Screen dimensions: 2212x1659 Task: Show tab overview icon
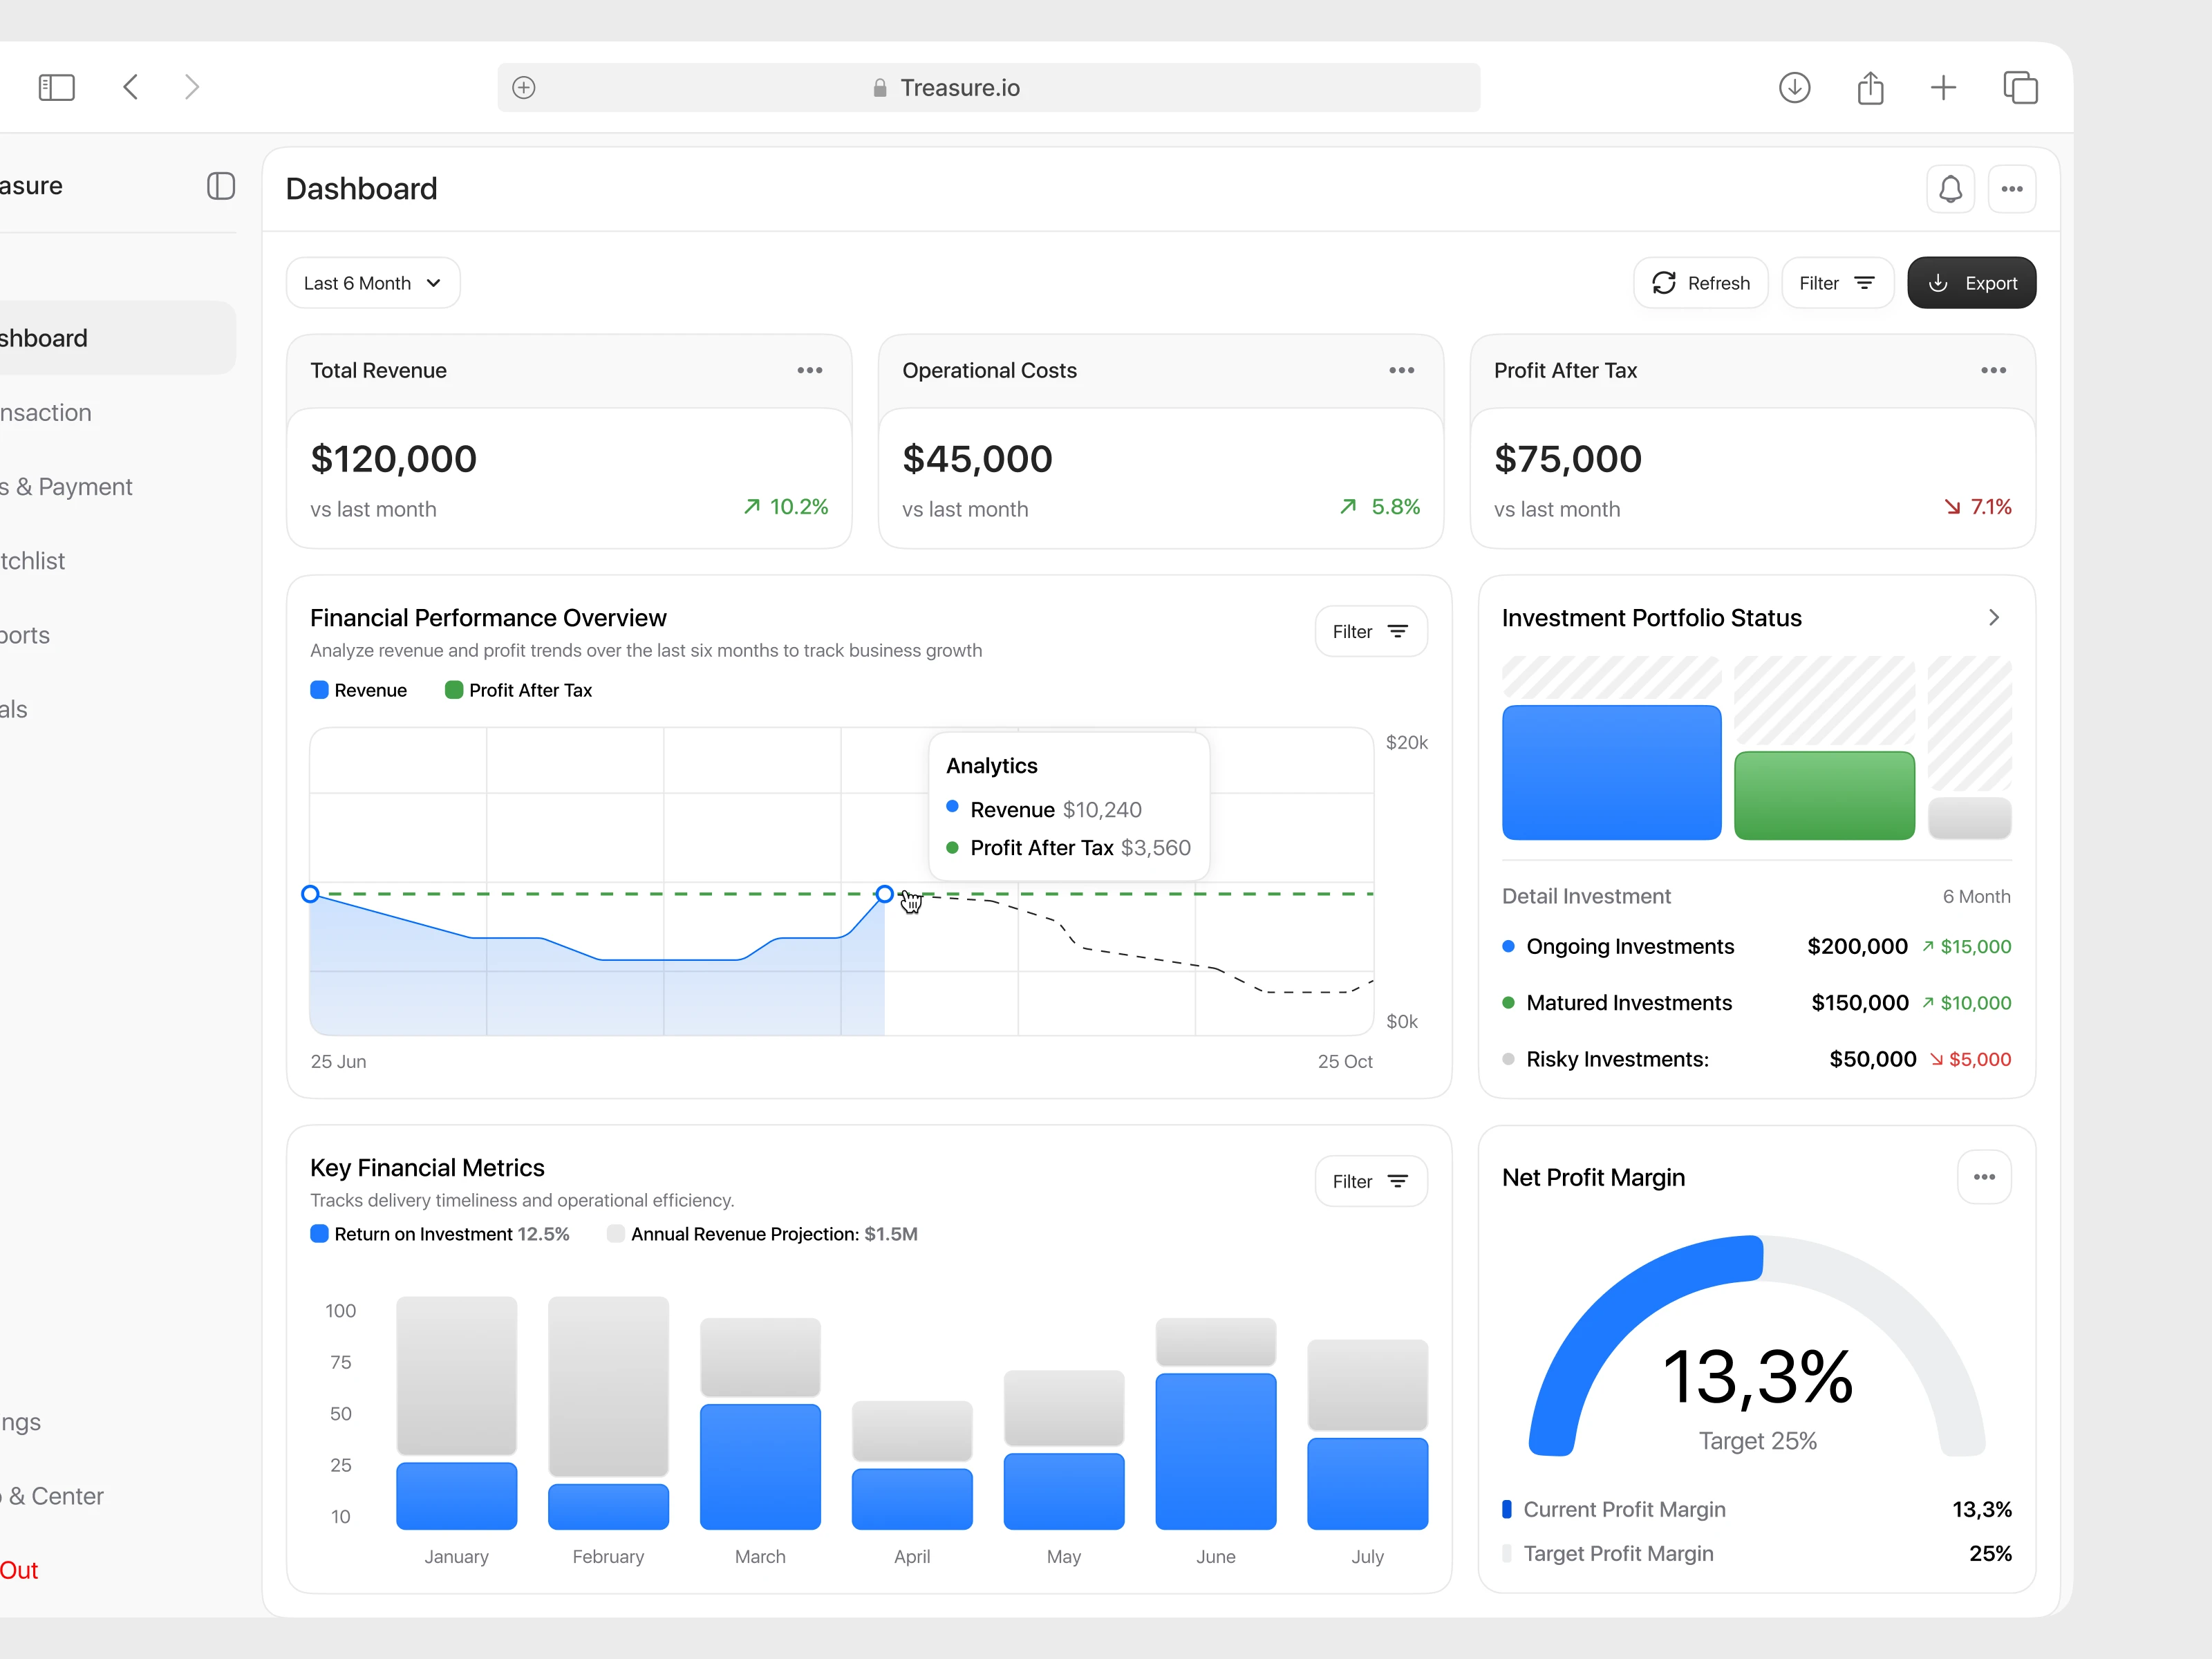[x=2020, y=88]
